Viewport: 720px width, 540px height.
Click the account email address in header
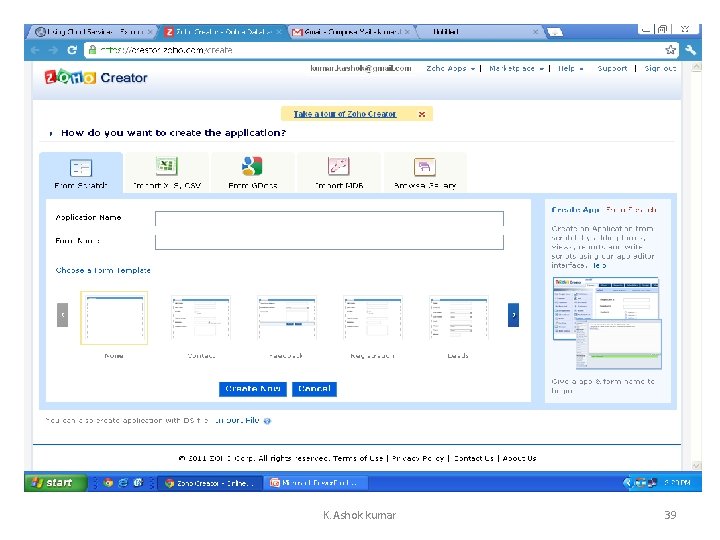[360, 68]
